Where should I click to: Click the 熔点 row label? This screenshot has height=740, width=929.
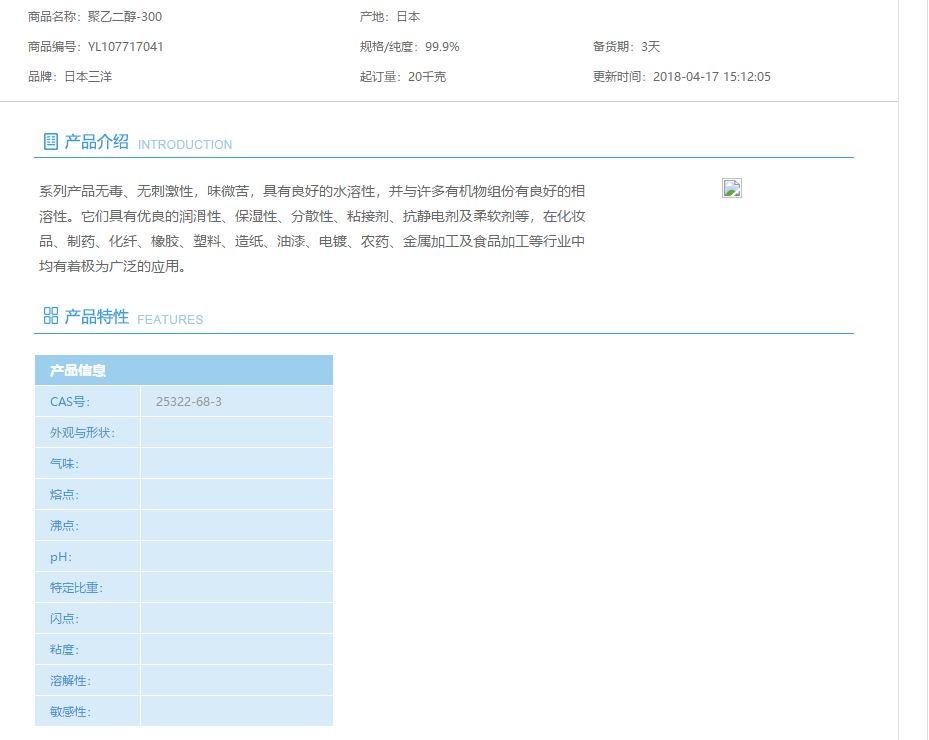tap(64, 495)
